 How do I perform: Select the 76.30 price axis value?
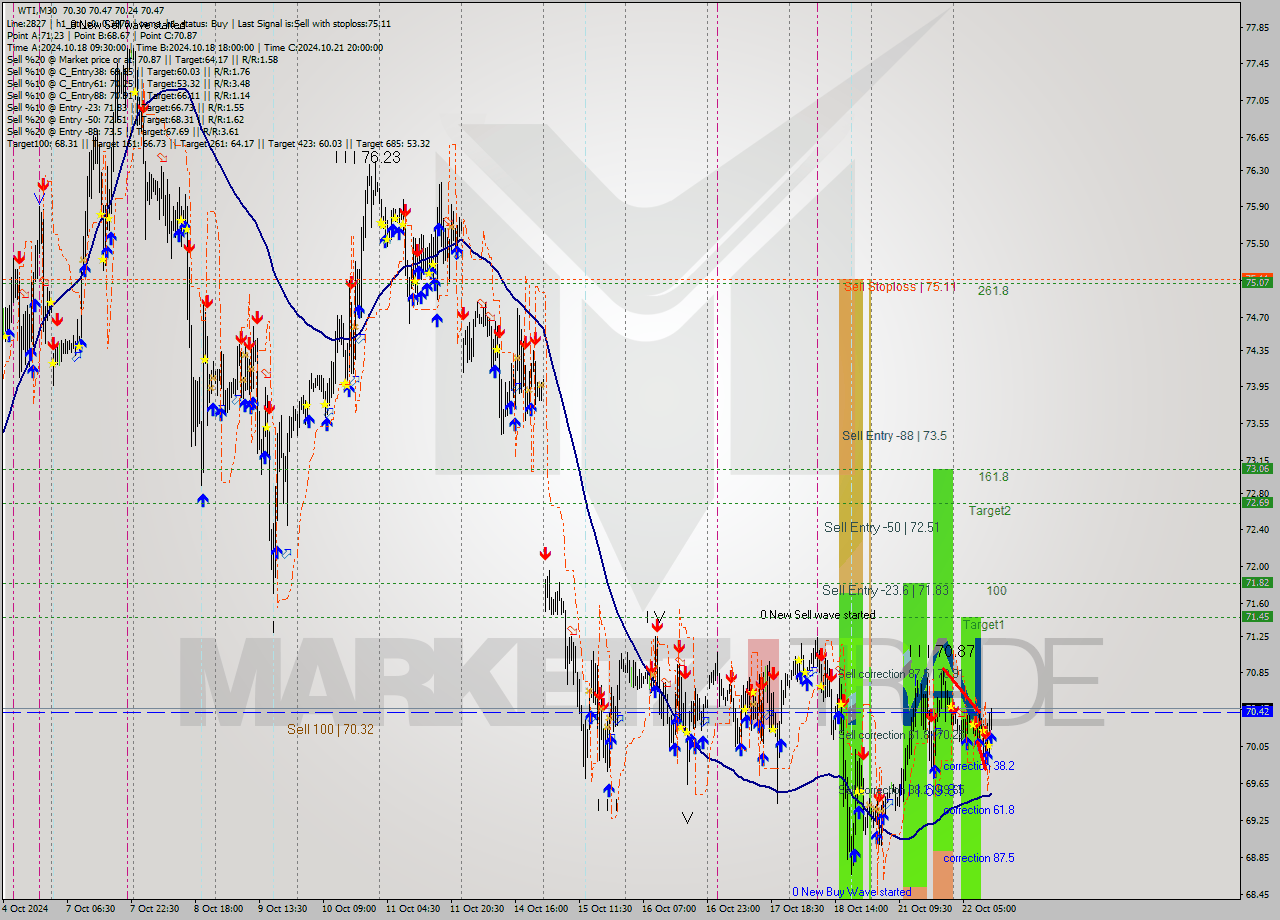1258,171
